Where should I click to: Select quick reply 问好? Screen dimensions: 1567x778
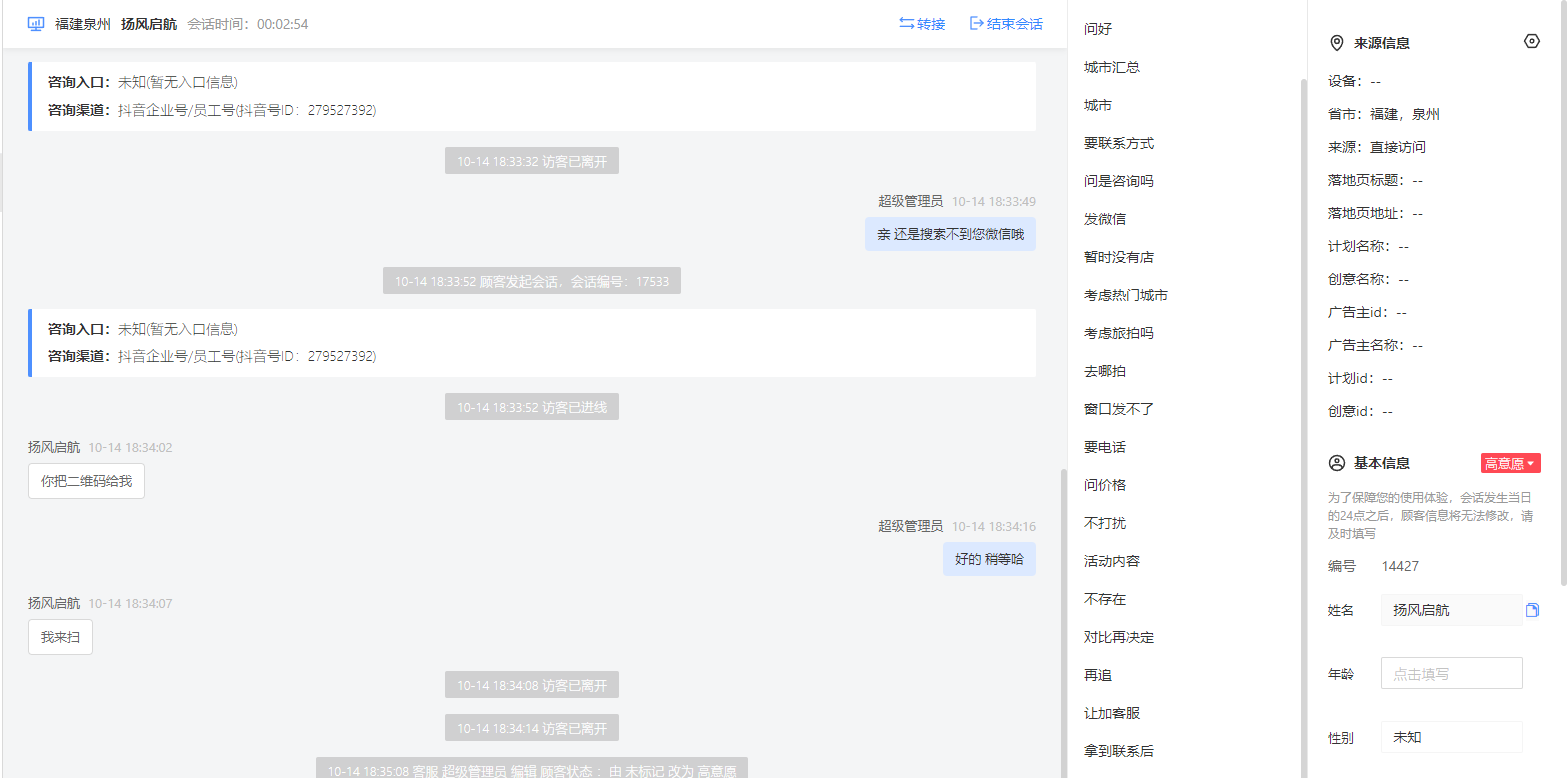click(x=1098, y=29)
